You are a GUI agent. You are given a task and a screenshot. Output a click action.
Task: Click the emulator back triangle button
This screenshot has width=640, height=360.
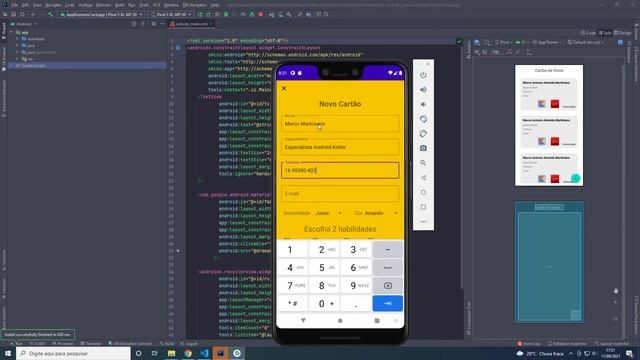click(x=423, y=178)
